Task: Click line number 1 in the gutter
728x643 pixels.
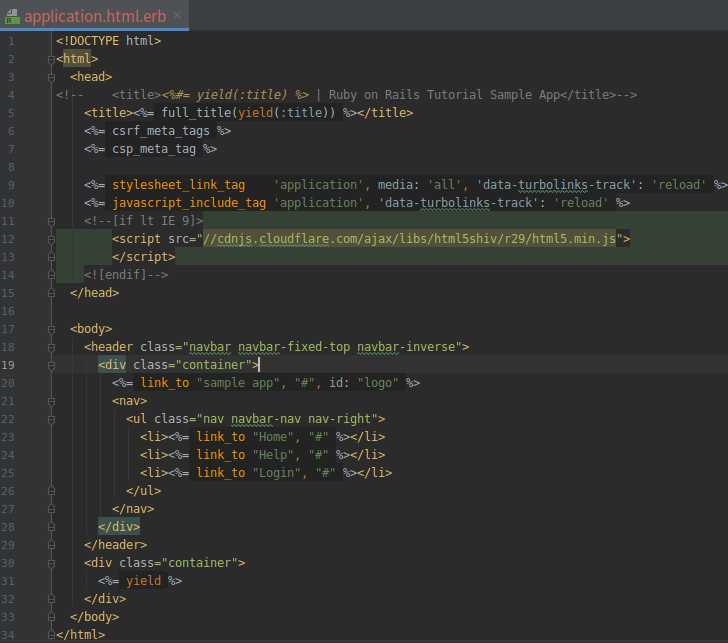Action: [x=11, y=42]
